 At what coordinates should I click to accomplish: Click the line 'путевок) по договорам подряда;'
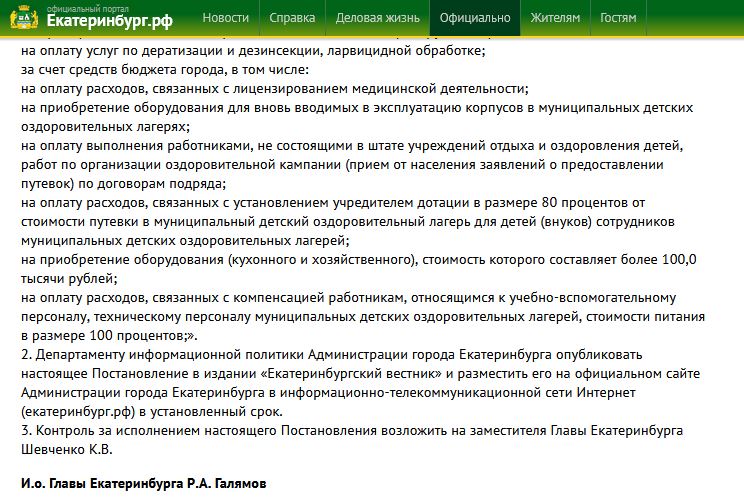click(123, 184)
